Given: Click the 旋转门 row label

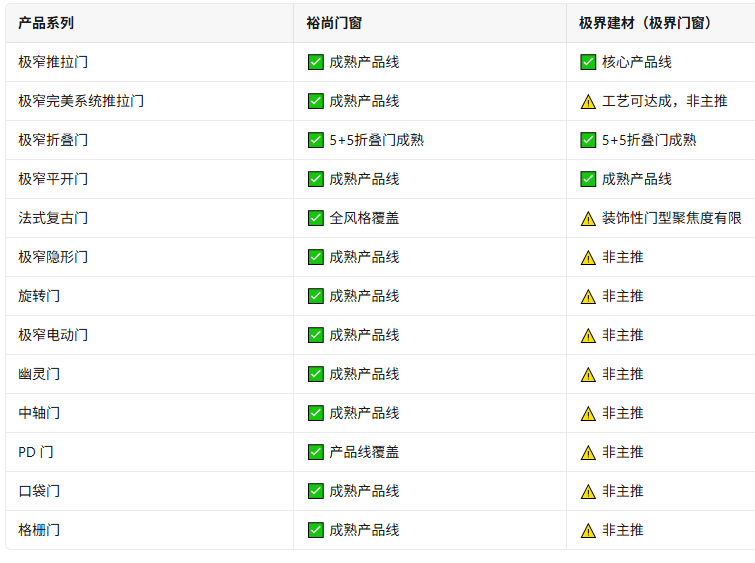Looking at the screenshot, I should point(39,296).
